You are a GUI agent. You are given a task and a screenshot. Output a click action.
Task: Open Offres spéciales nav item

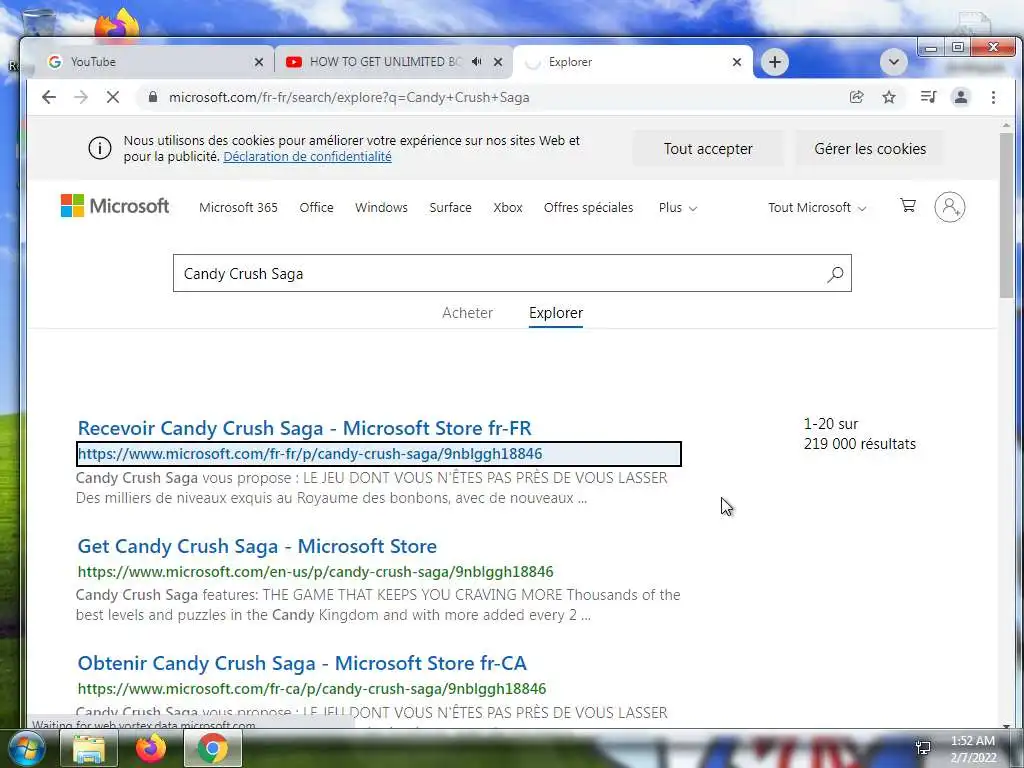pyautogui.click(x=588, y=208)
